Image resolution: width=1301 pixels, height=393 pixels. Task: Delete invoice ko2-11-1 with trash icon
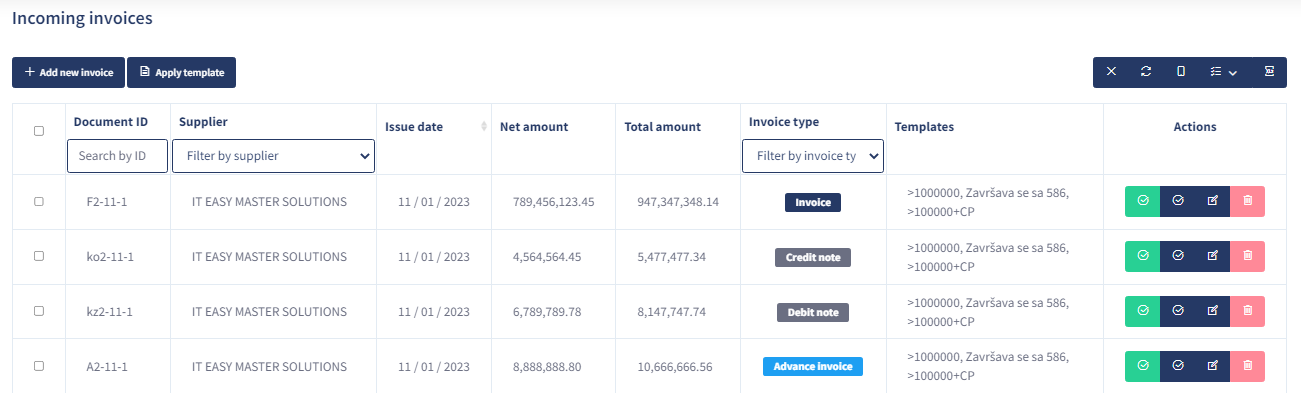tap(1247, 256)
